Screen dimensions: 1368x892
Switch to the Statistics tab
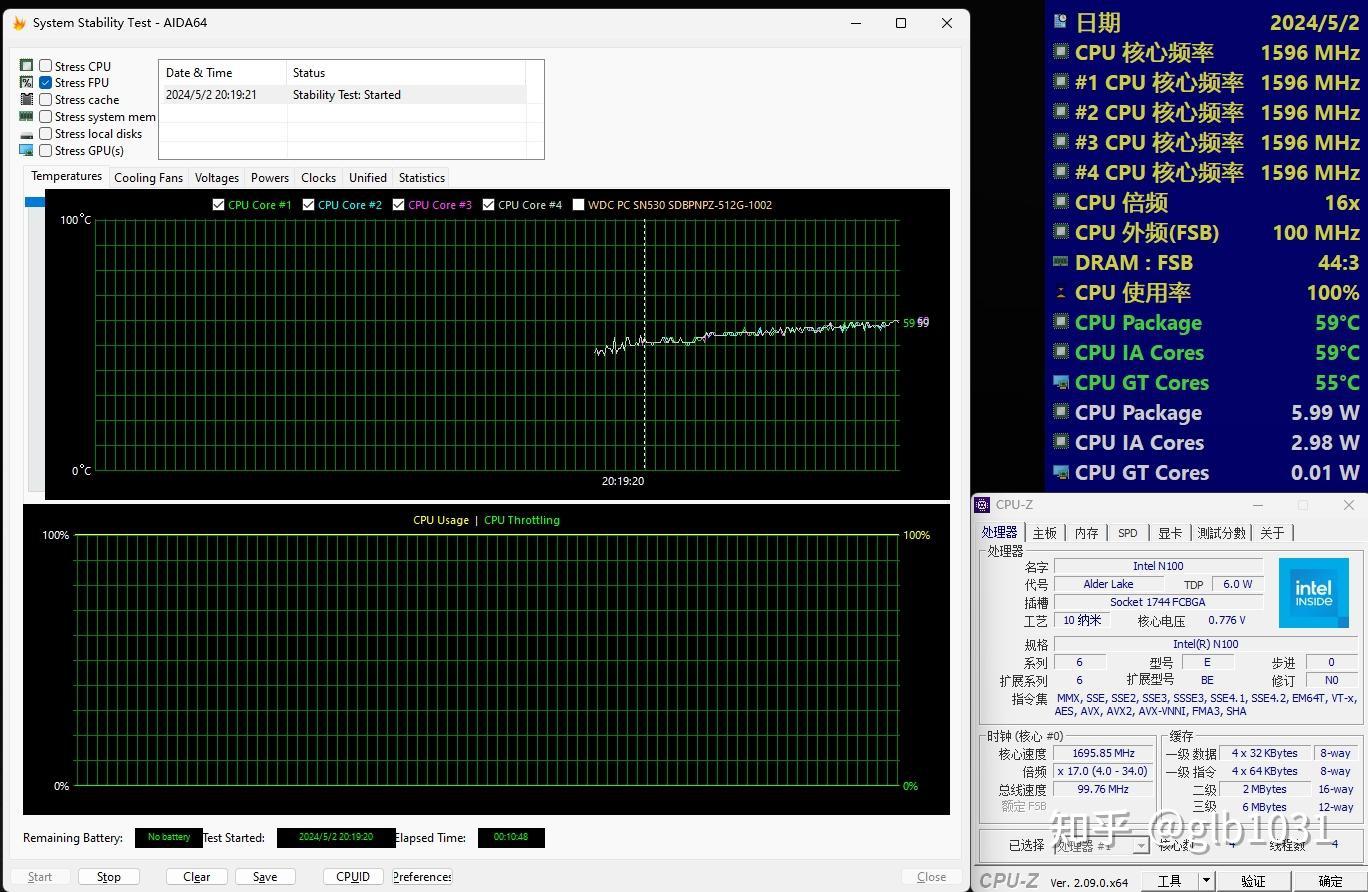point(421,178)
